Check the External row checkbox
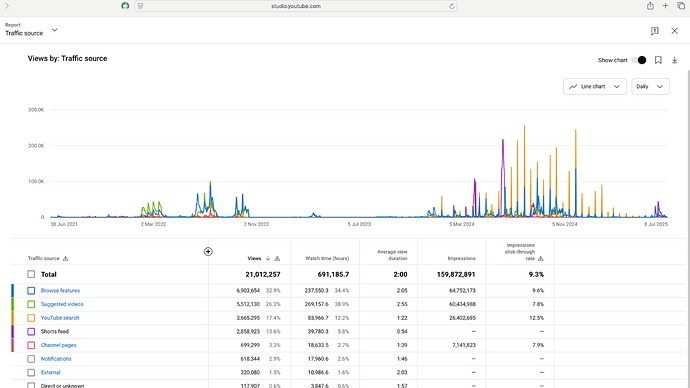This screenshot has width=690, height=388. [x=31, y=373]
